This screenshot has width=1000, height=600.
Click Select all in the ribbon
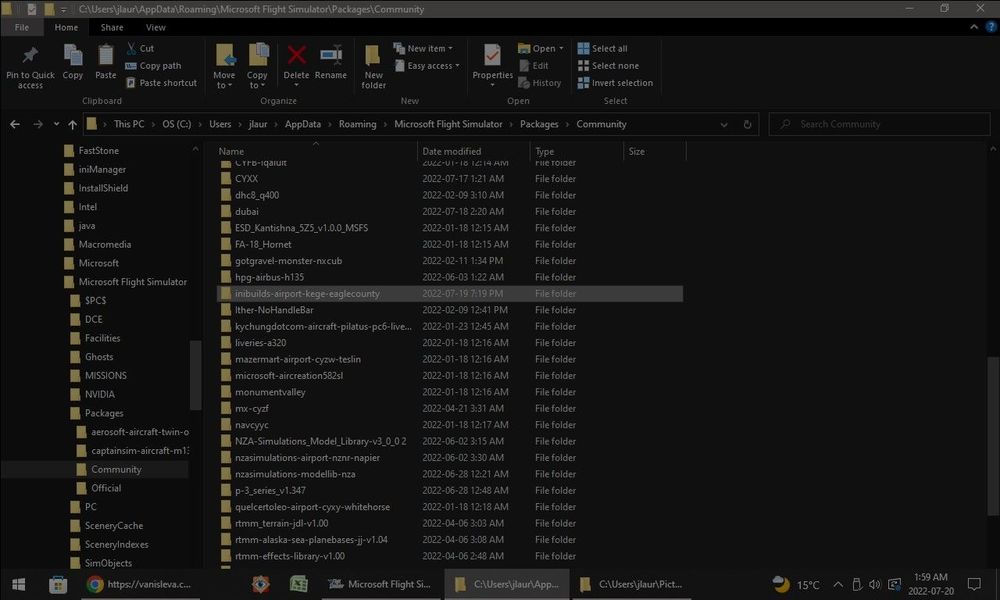click(x=608, y=48)
